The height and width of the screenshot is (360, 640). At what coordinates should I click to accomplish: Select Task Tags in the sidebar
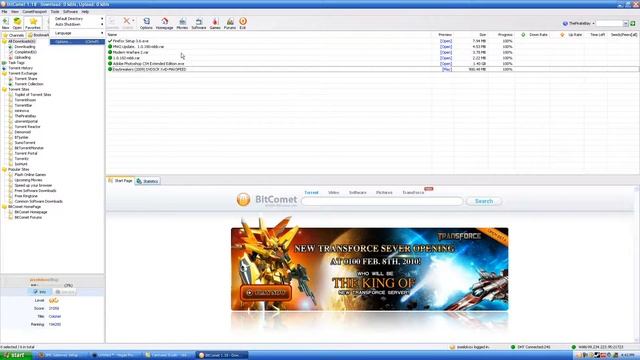pos(16,62)
